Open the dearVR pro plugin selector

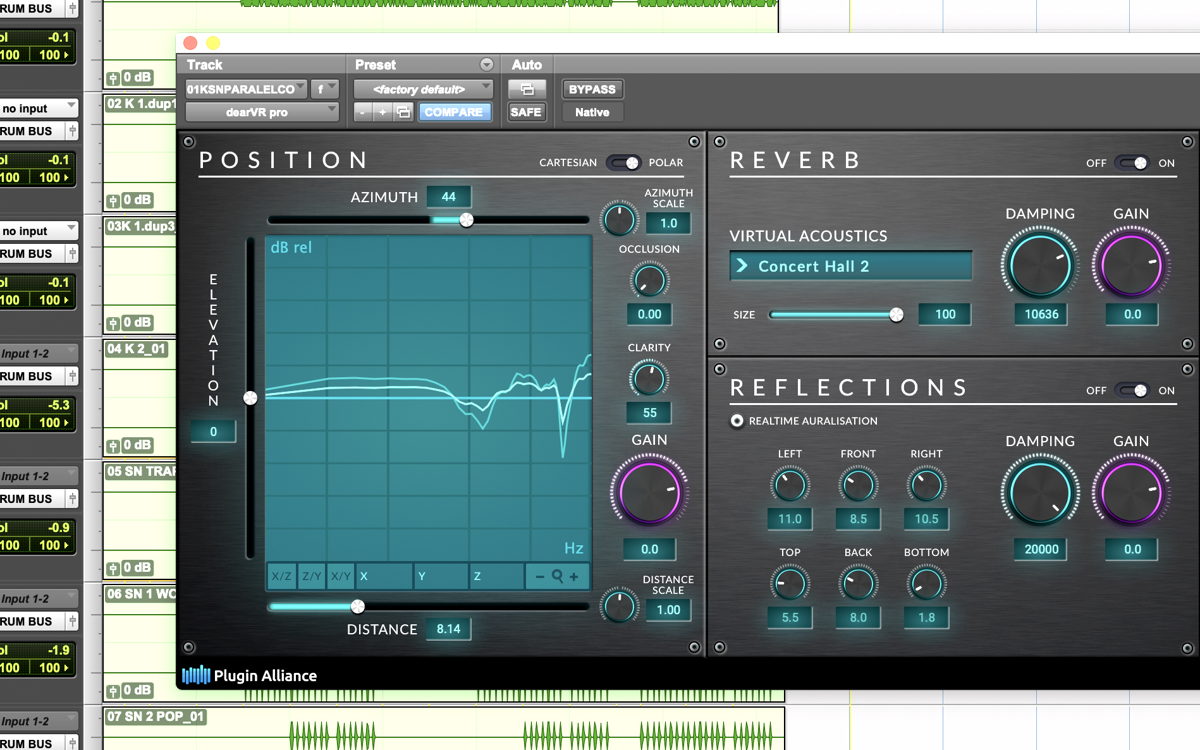point(263,112)
